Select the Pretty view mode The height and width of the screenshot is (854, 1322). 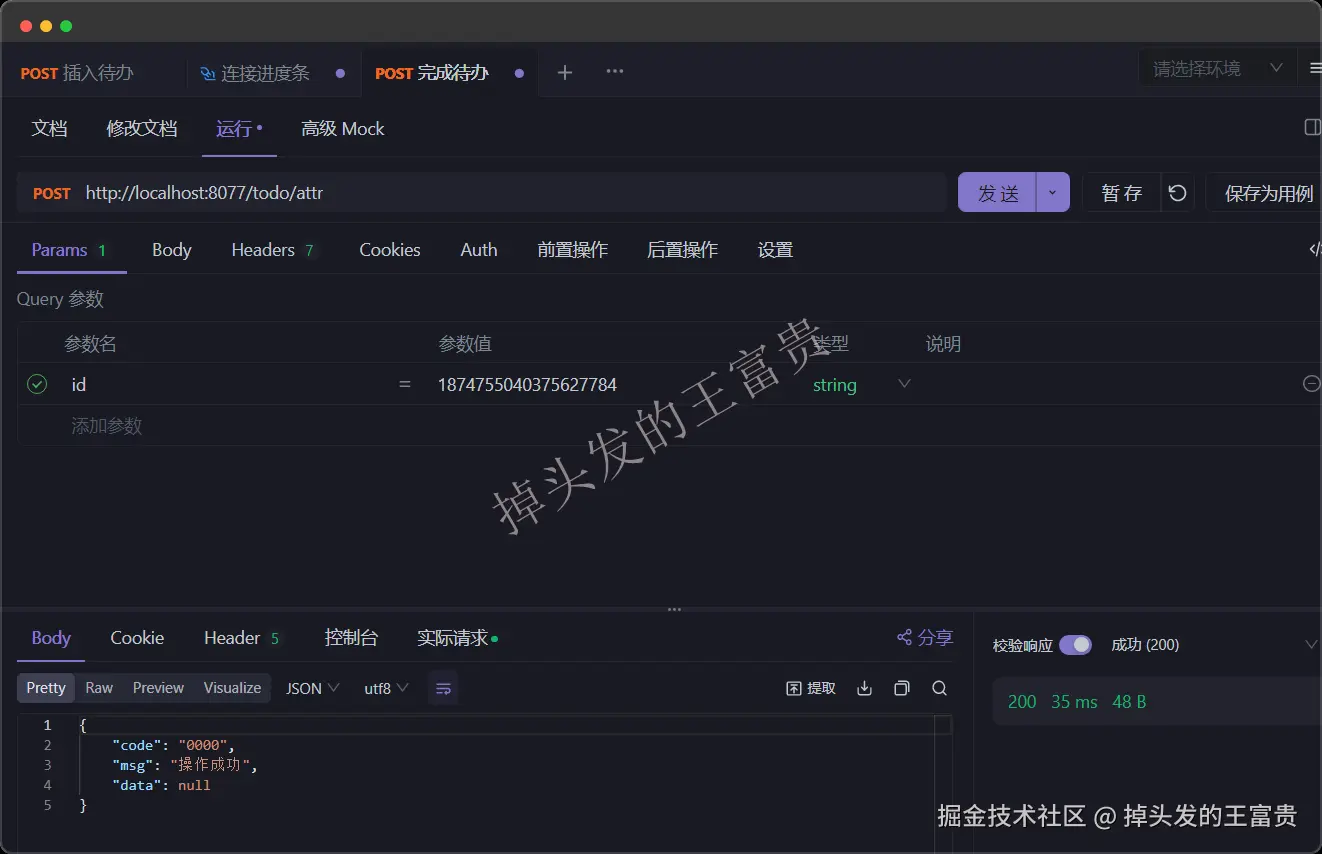[x=46, y=688]
